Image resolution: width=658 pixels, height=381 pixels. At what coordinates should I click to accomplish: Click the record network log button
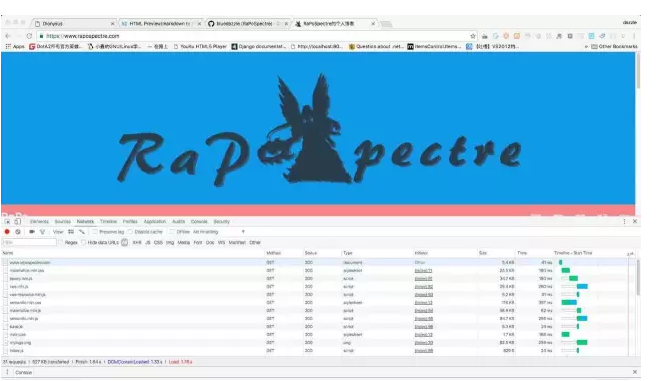tap(7, 232)
